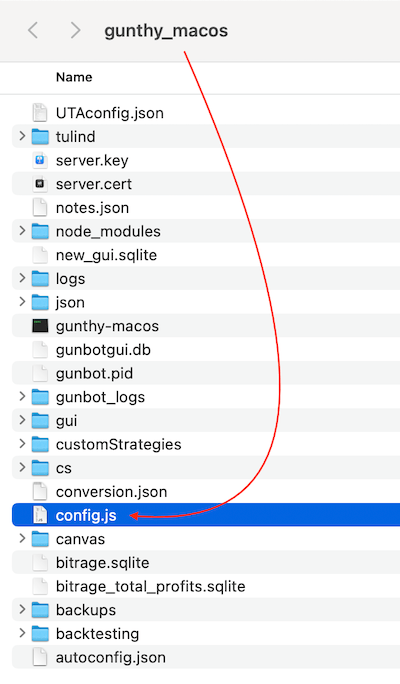The height and width of the screenshot is (684, 400).
Task: Select the bitrage.sqlite file name
Action: coord(103,563)
